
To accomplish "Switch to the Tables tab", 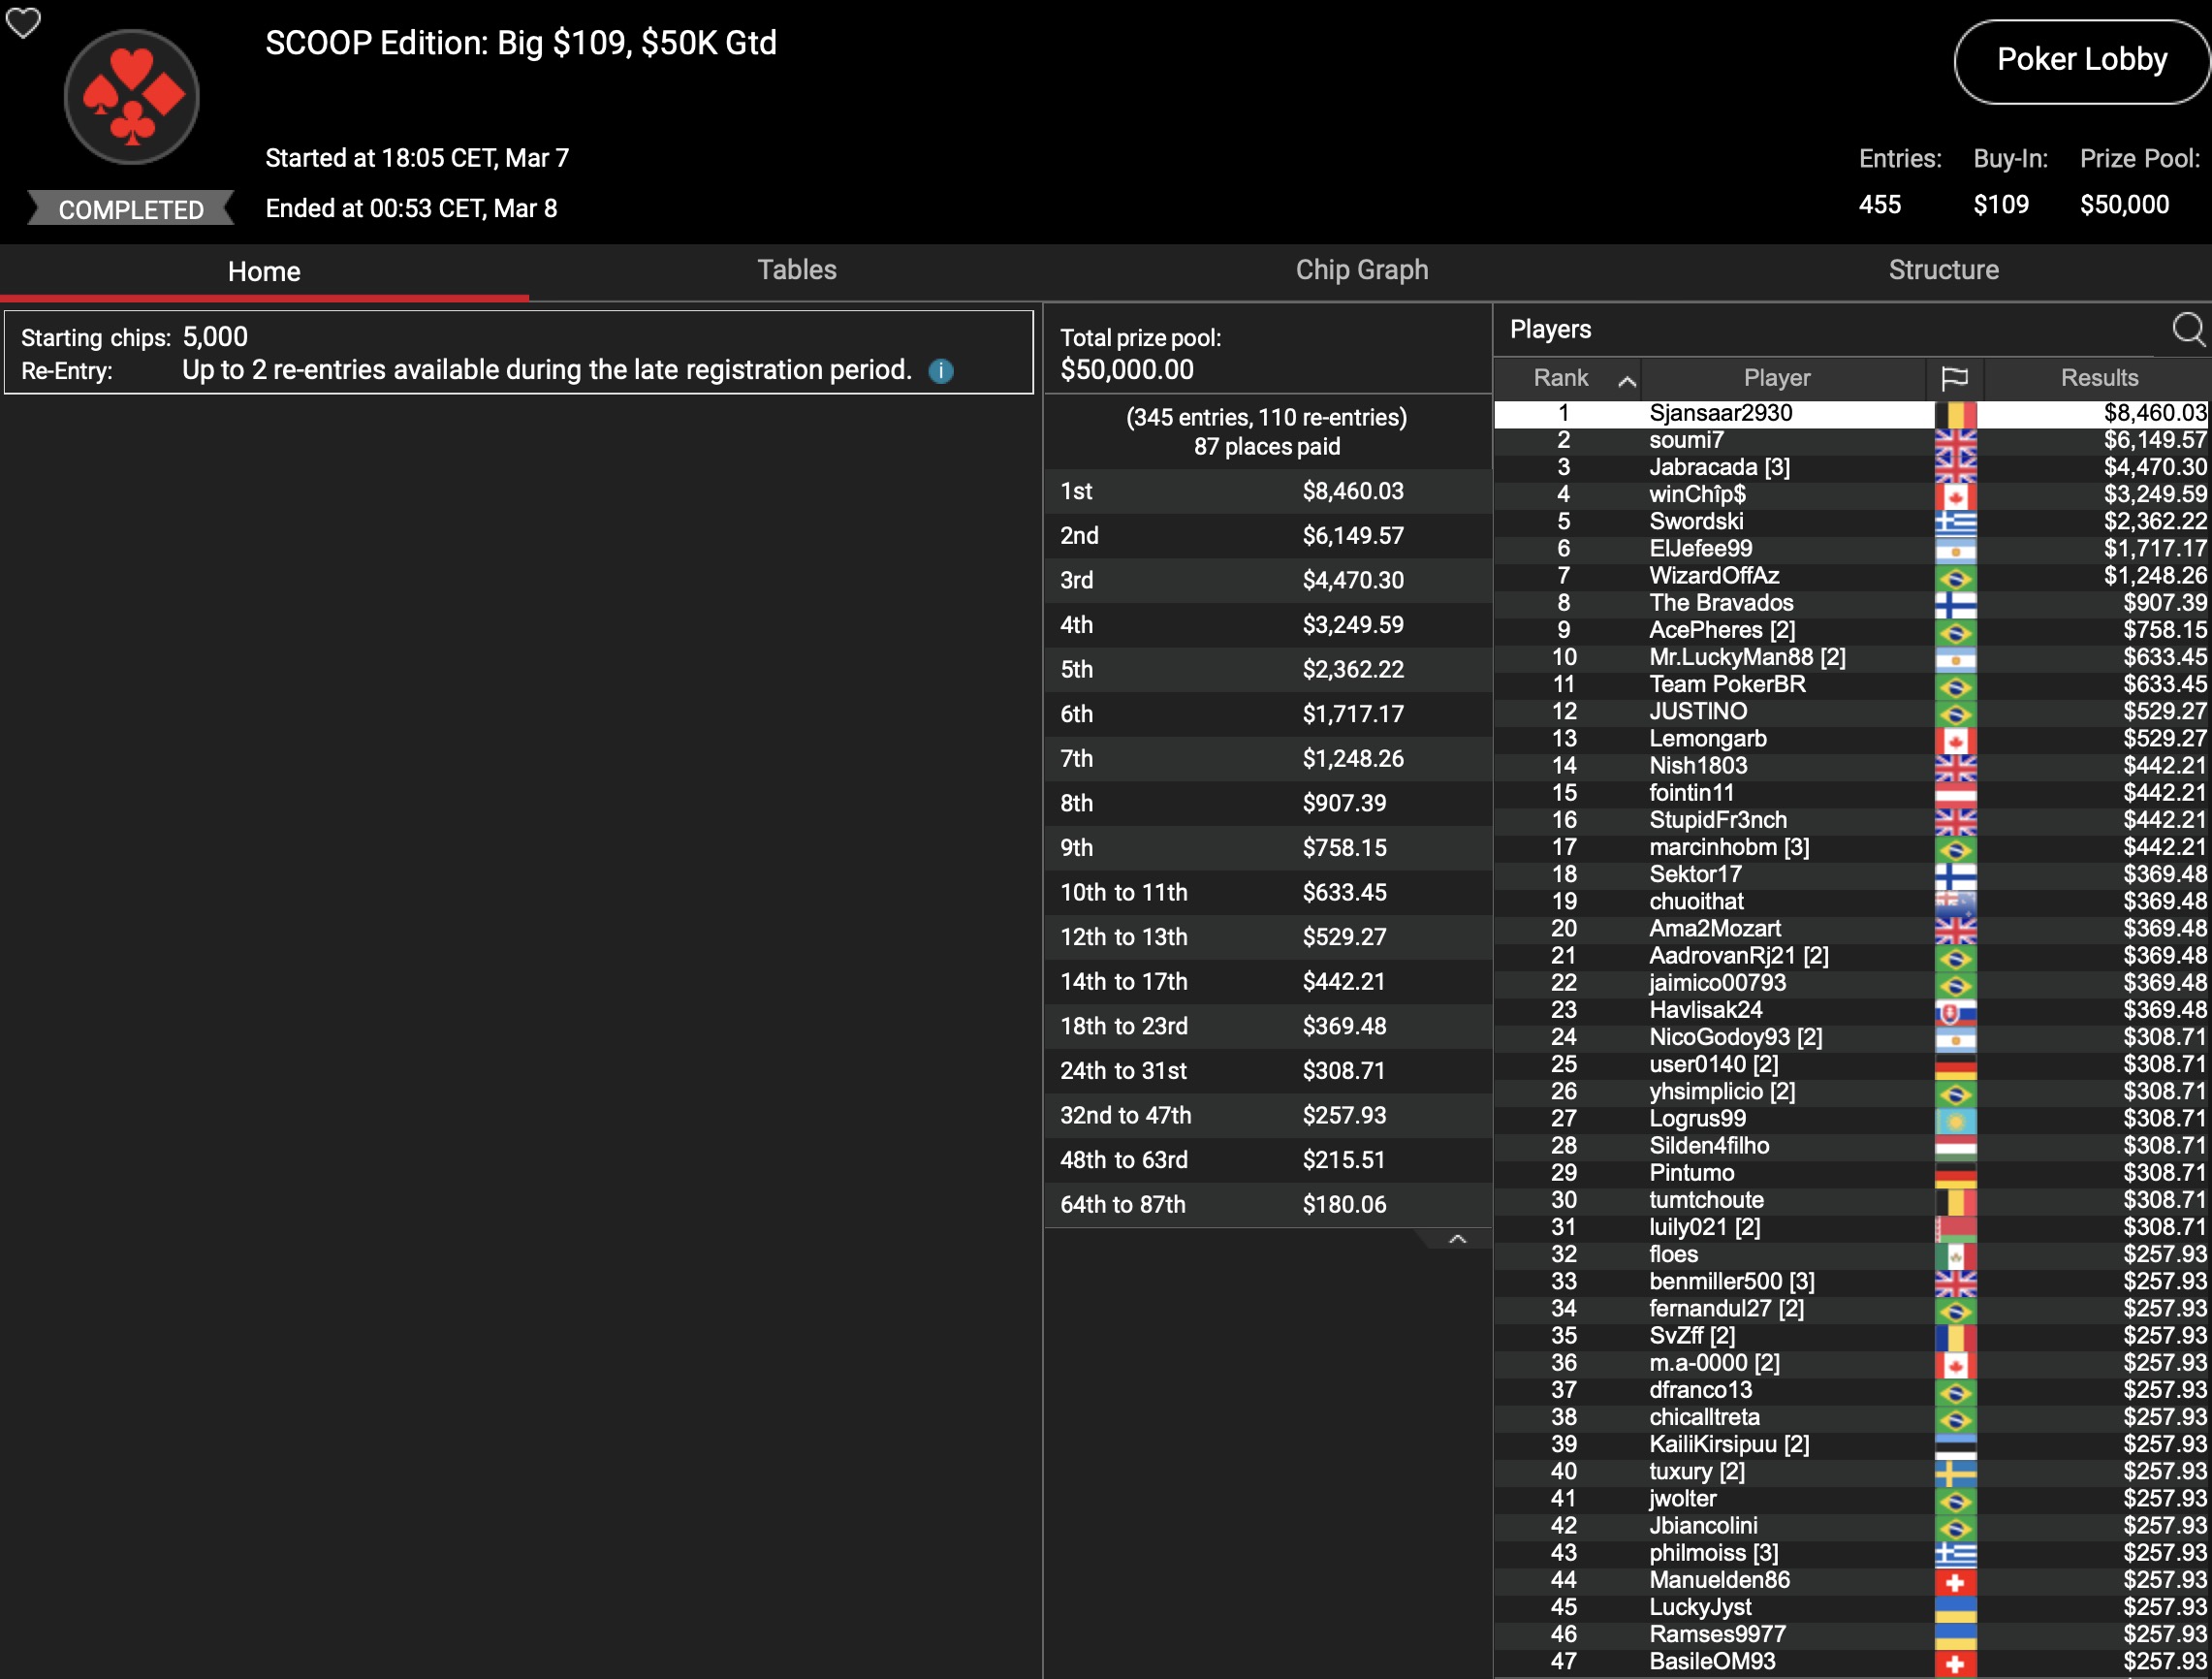I will click(796, 270).
